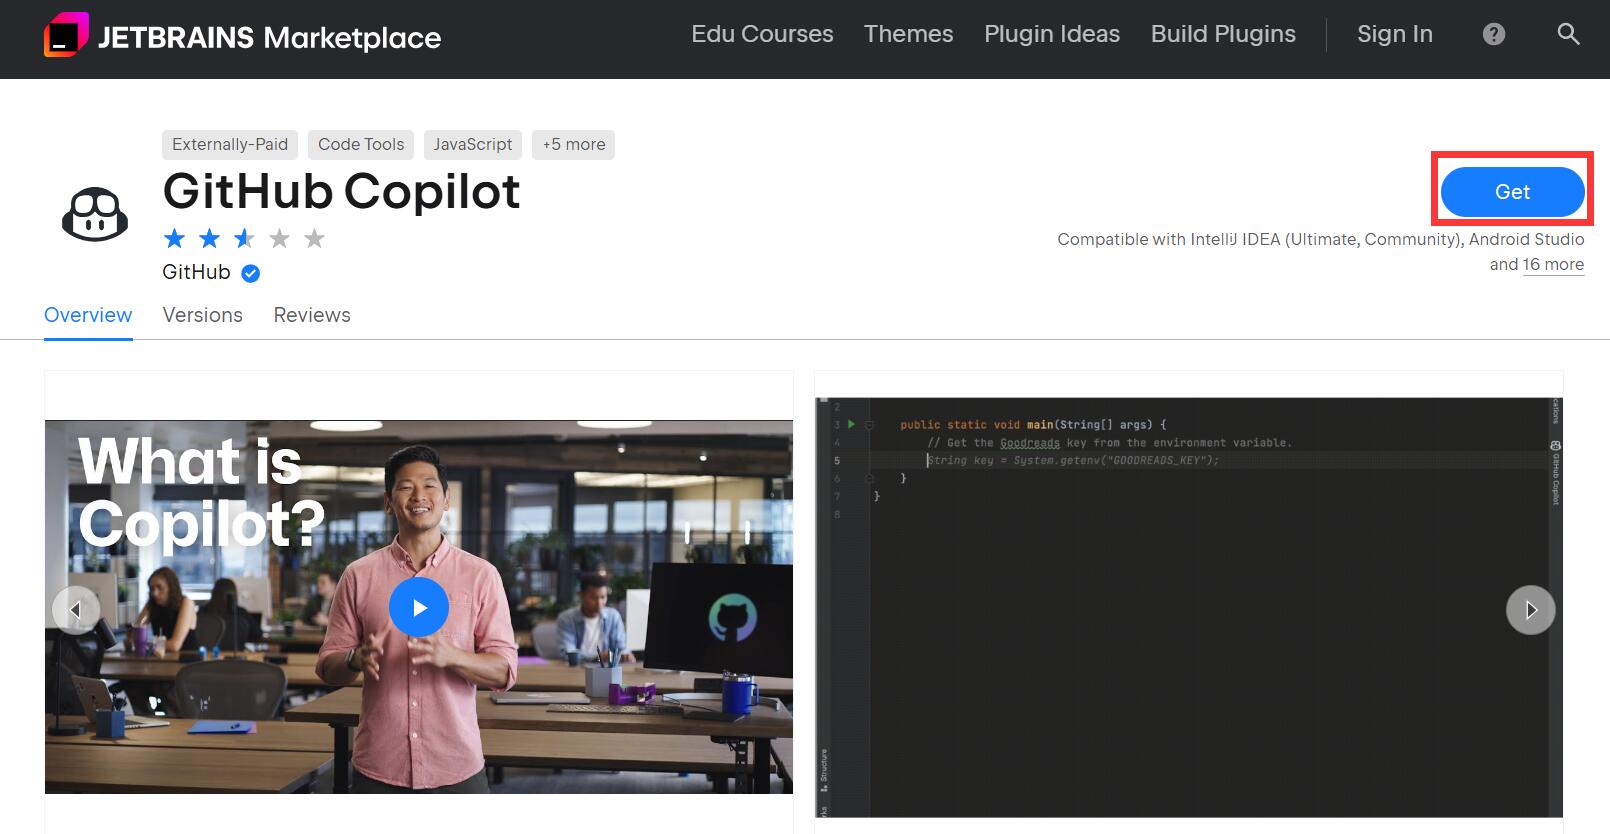Screen dimensions: 1610x834
Task: Go to previous carousel slide arrow
Action: [76, 609]
